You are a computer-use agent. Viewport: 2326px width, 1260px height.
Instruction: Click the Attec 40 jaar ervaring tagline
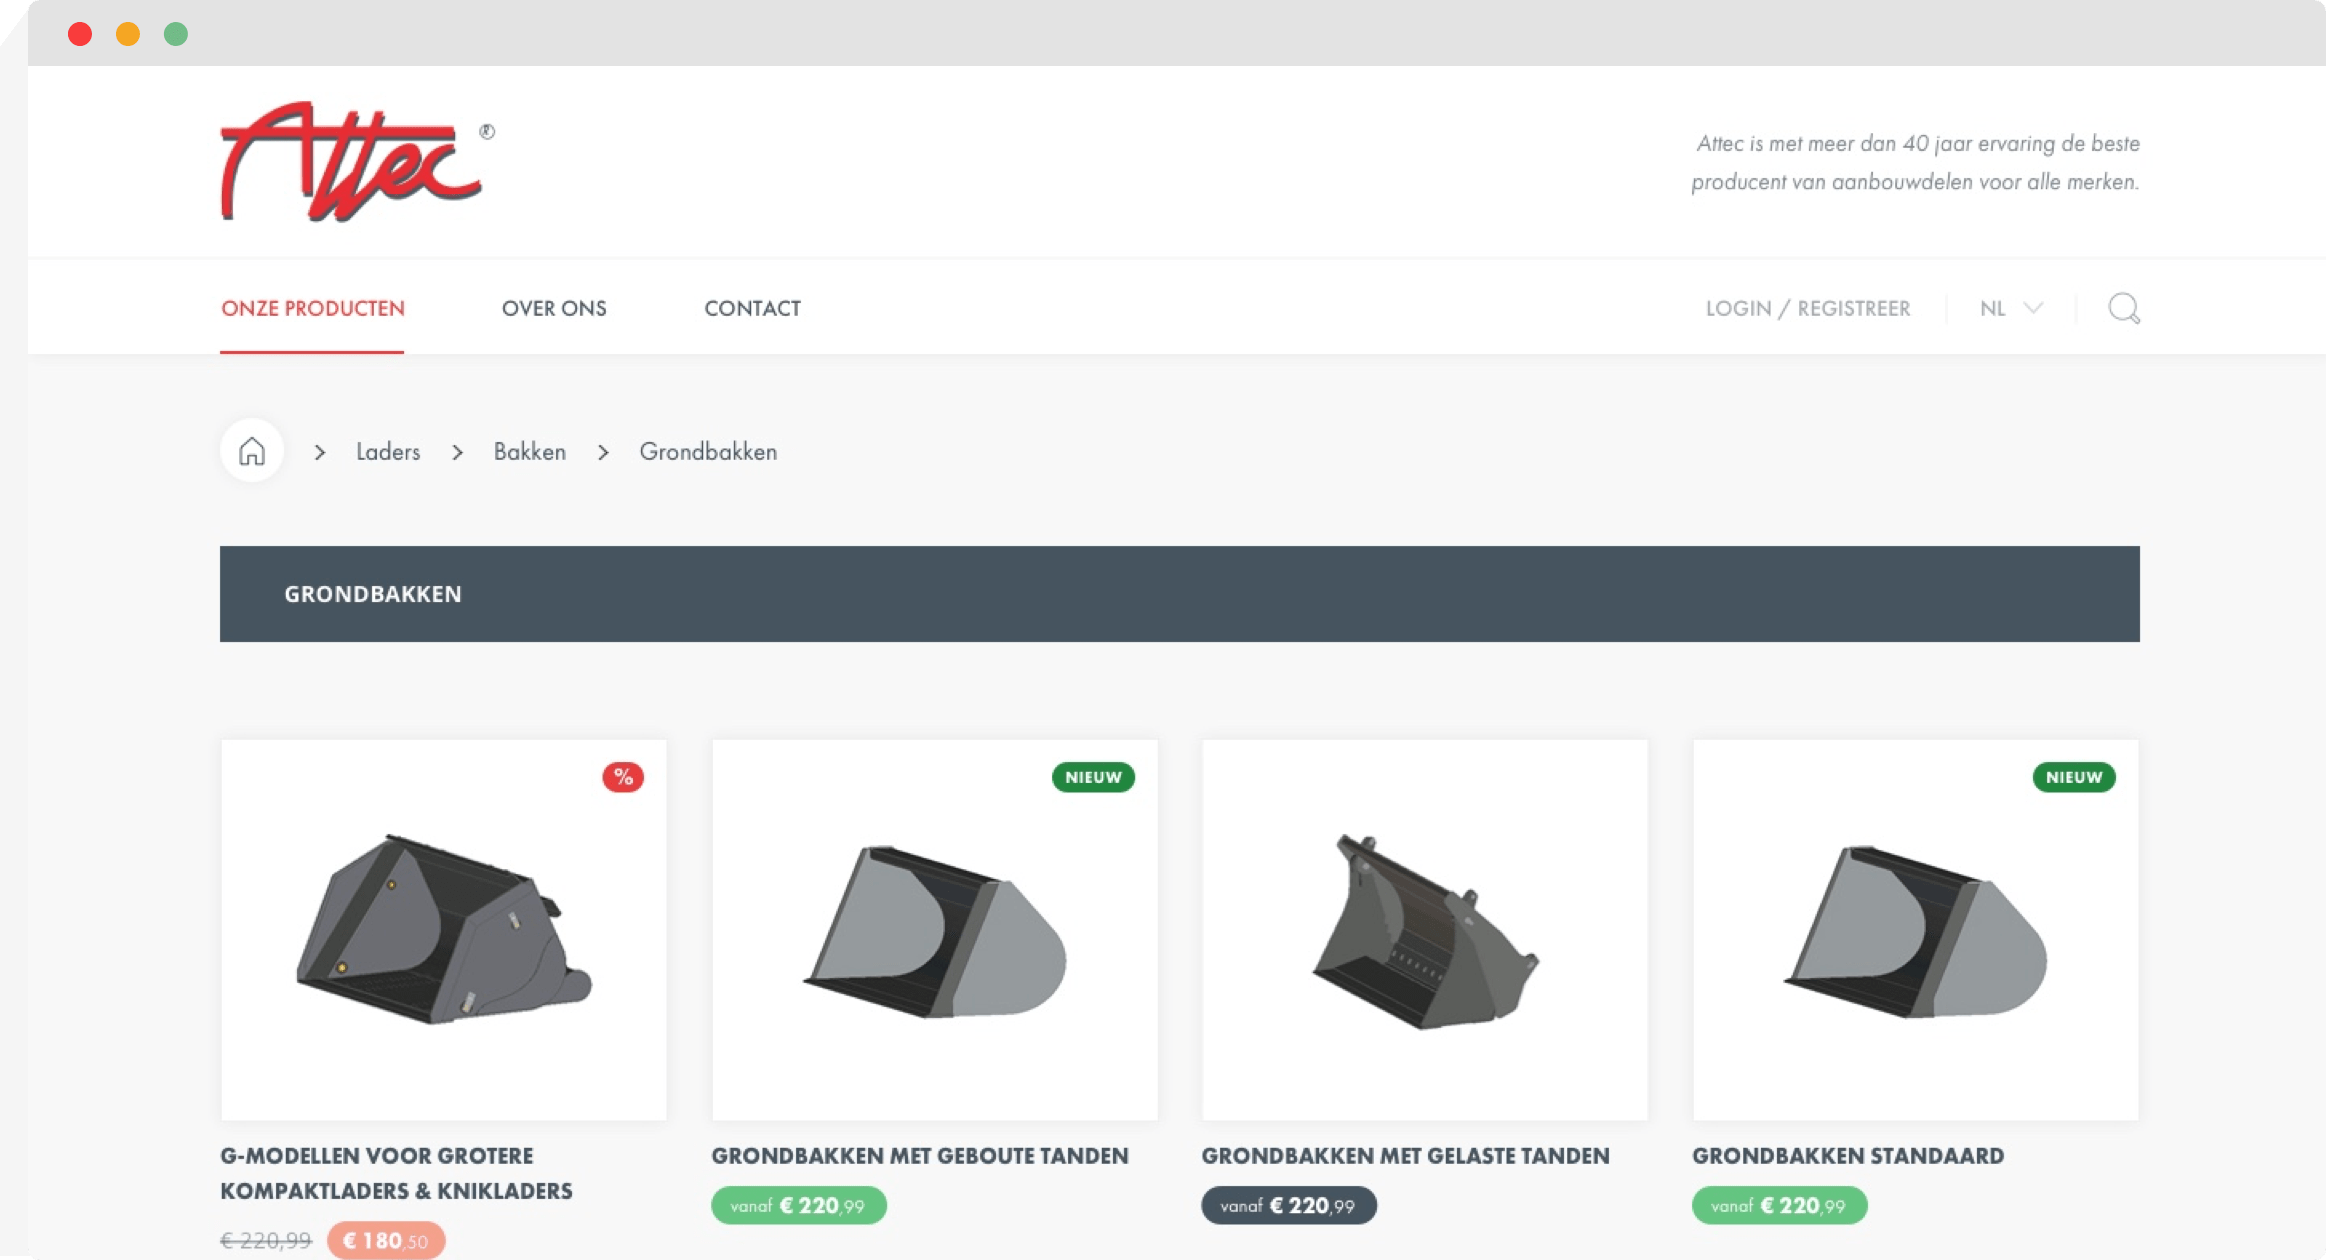click(1915, 162)
